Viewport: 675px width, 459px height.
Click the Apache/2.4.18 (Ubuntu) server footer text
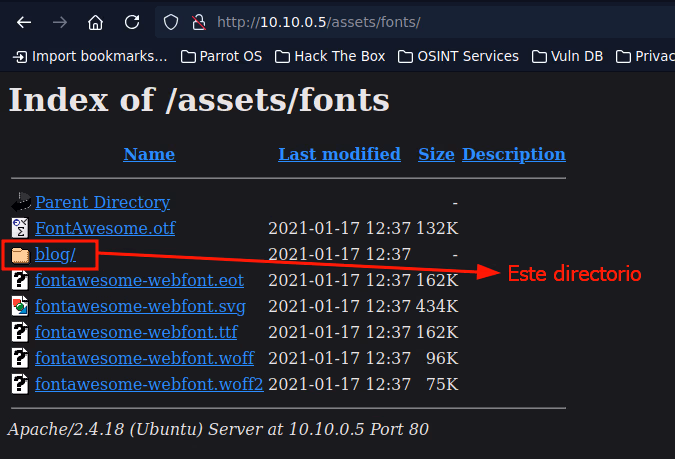218,429
